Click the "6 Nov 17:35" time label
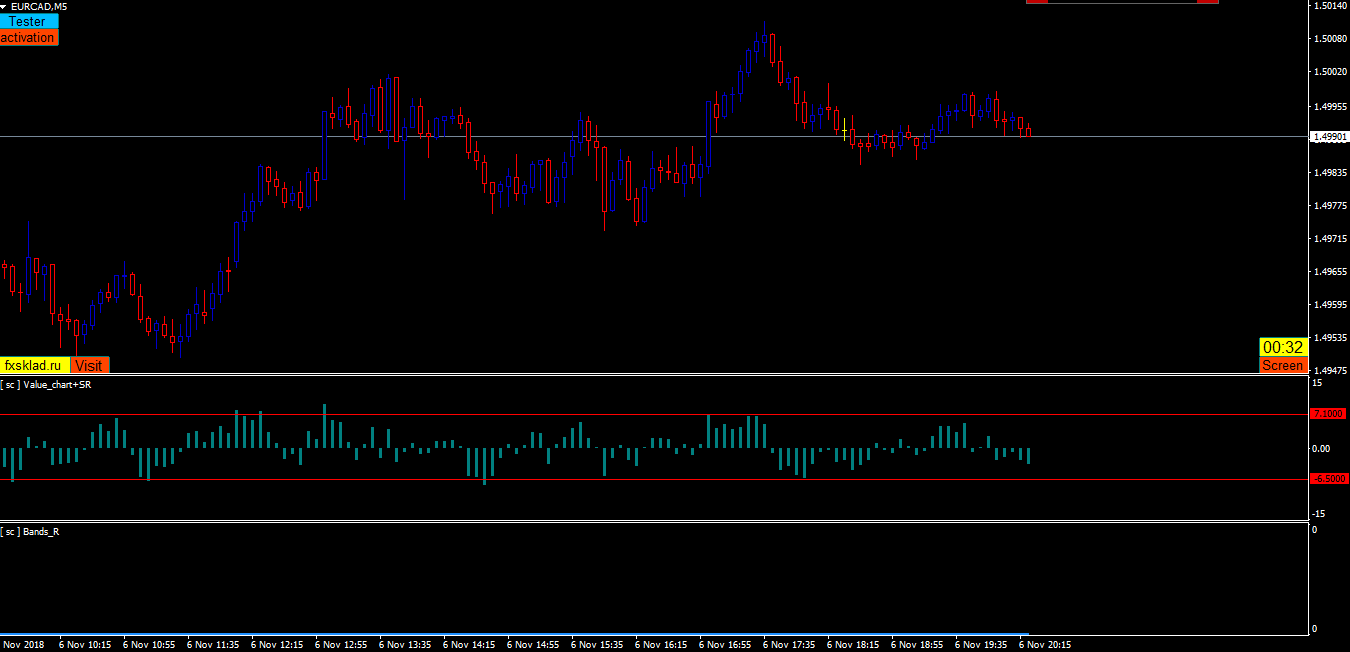This screenshot has height=652, width=1350. [789, 645]
